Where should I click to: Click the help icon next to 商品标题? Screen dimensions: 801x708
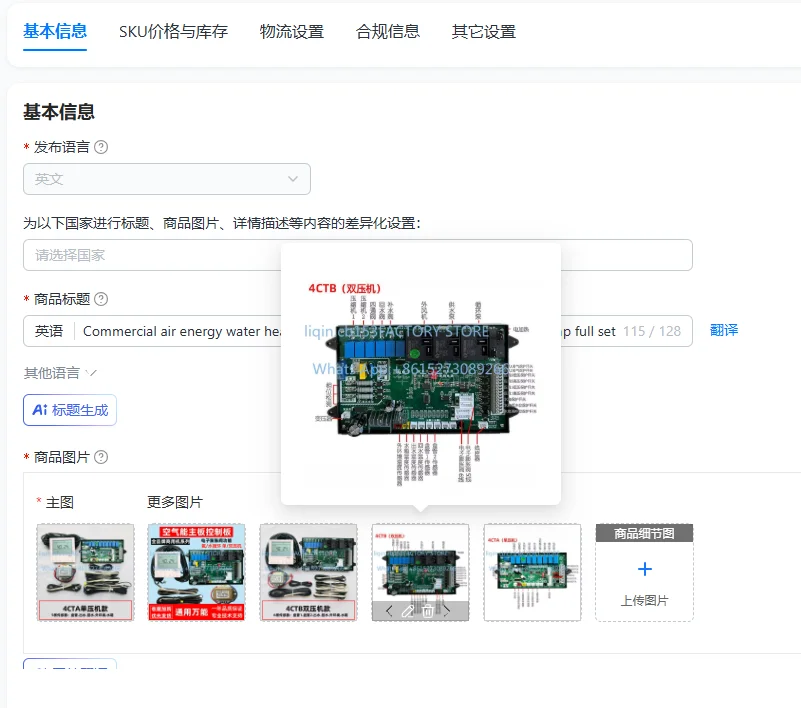[x=101, y=299]
